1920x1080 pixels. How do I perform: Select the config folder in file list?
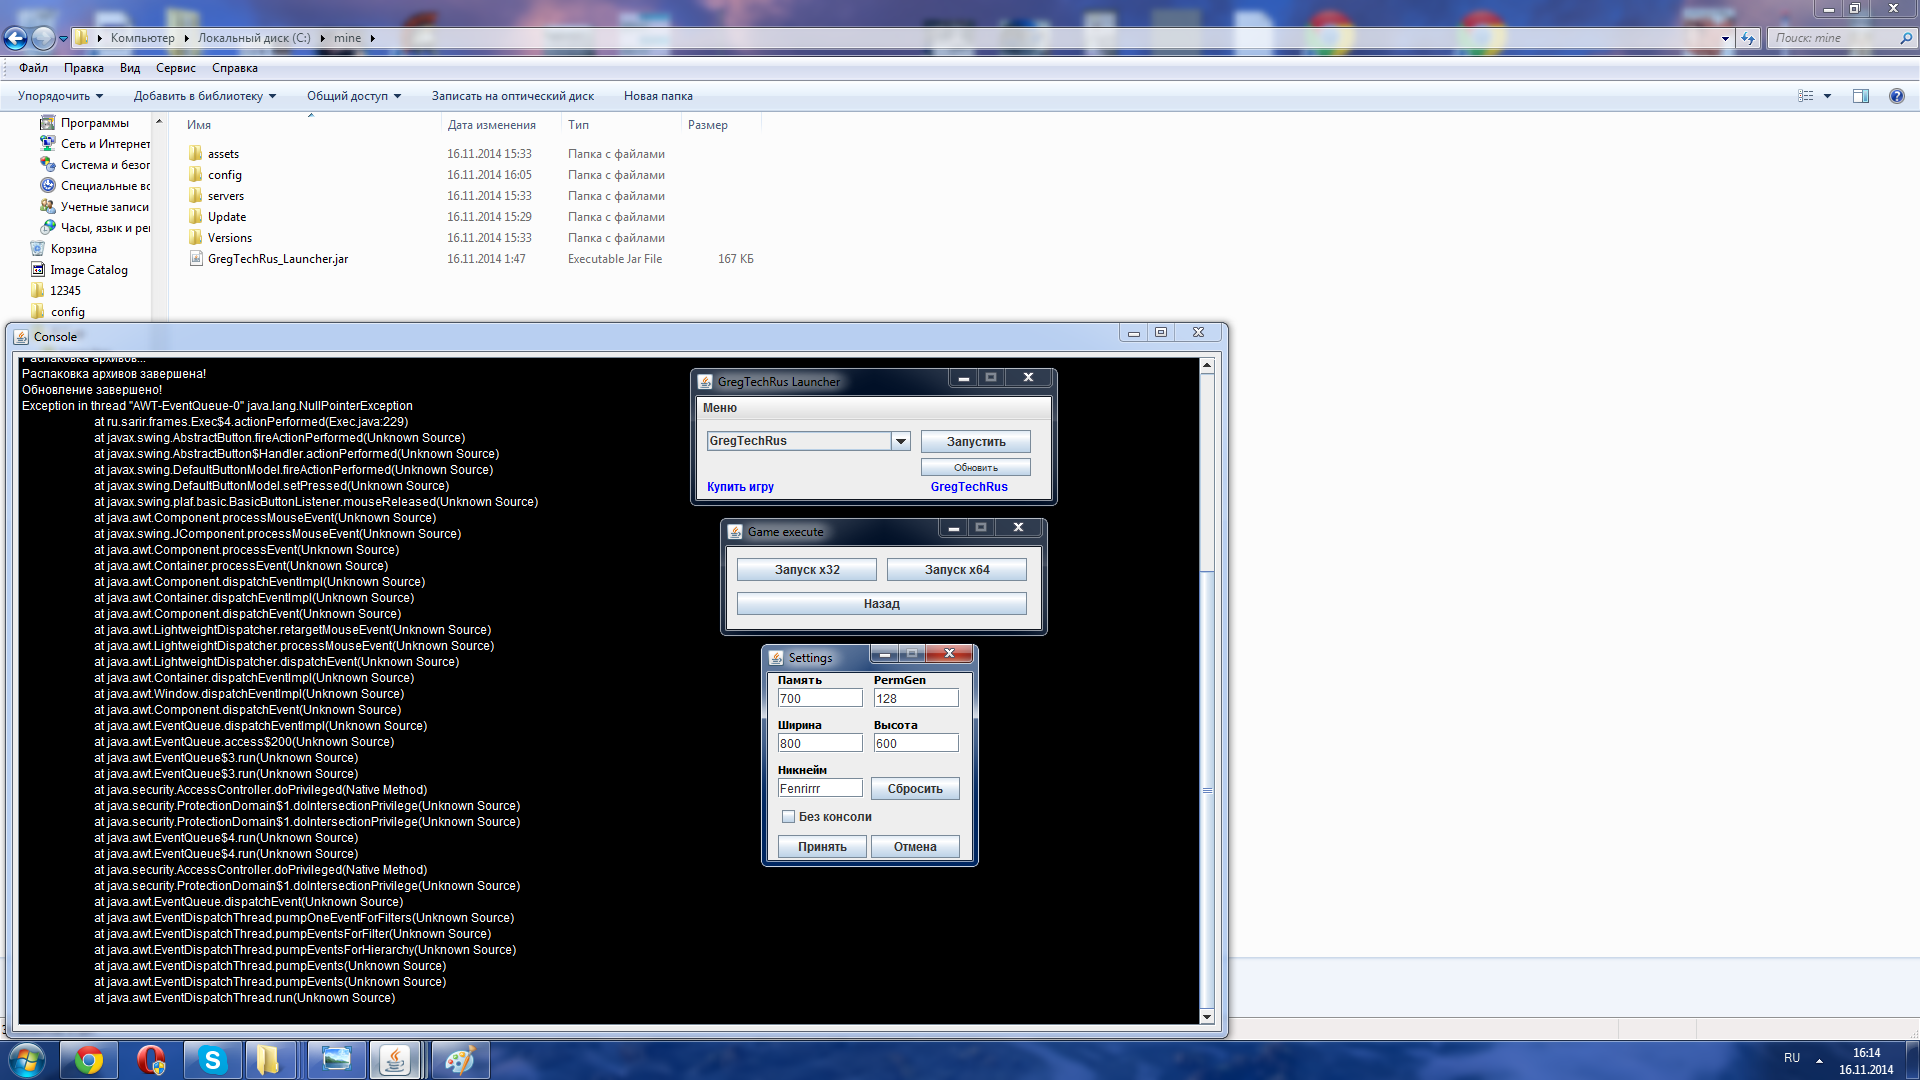pyautogui.click(x=225, y=175)
